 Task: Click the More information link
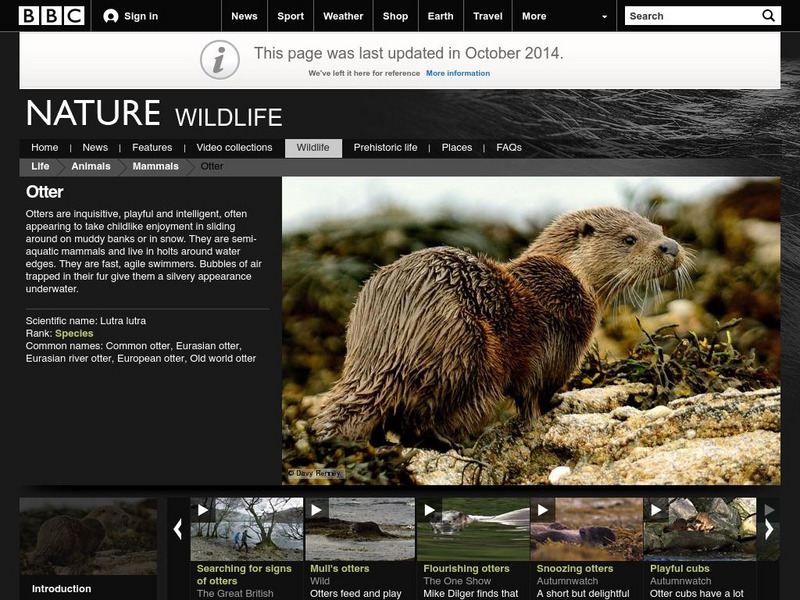458,73
